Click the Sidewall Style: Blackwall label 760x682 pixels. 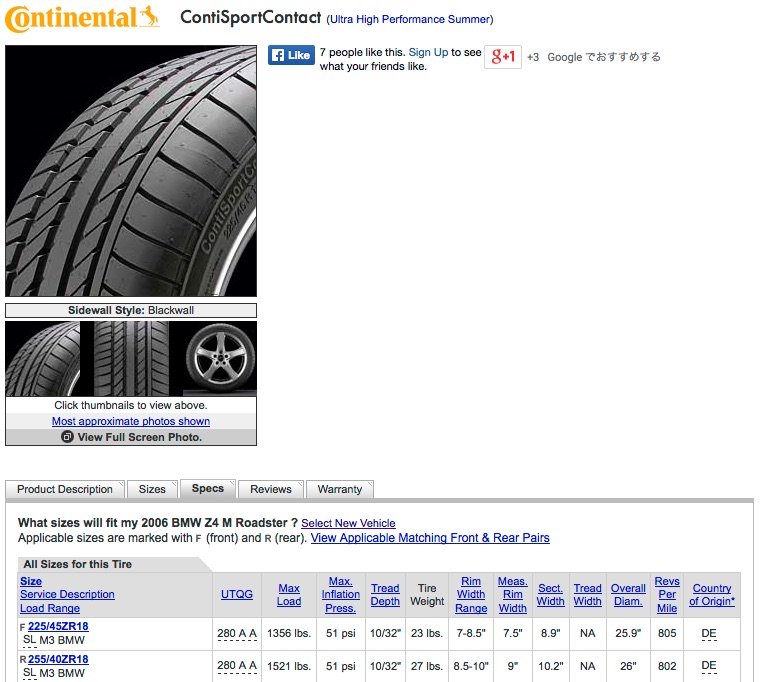[x=131, y=310]
